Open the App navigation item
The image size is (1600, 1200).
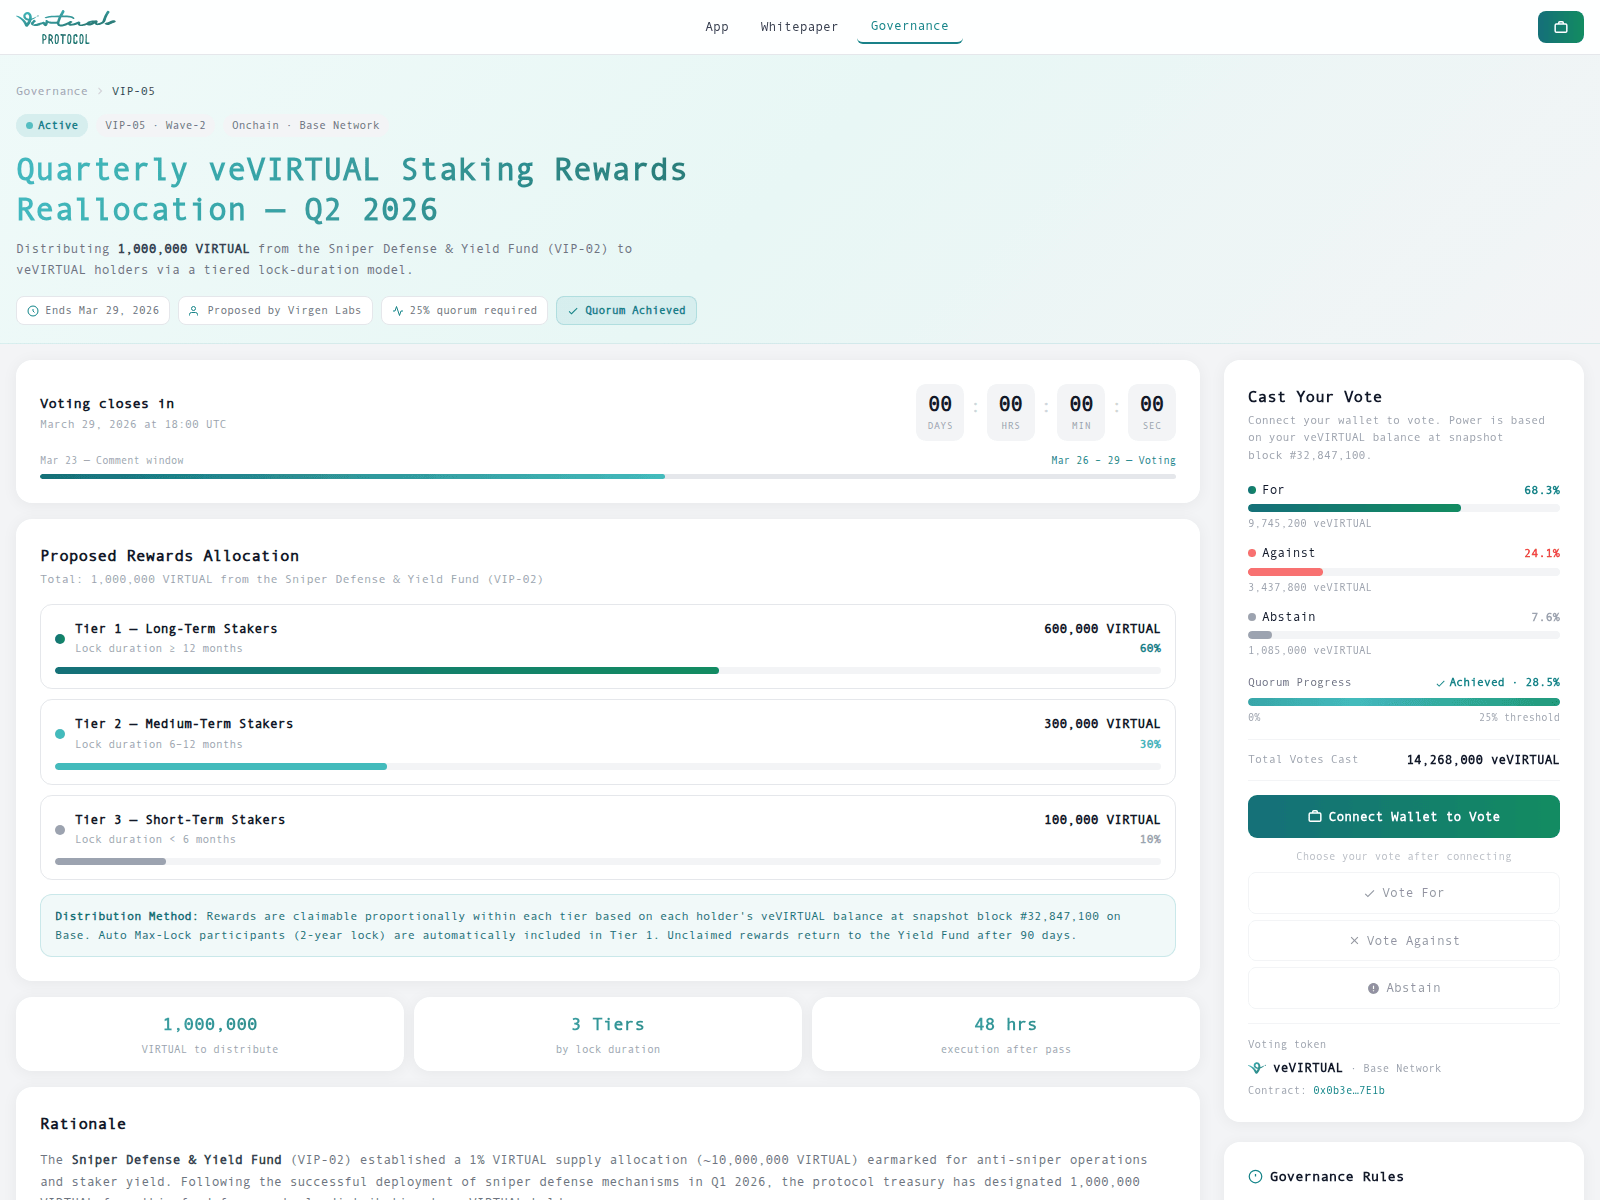tap(716, 27)
